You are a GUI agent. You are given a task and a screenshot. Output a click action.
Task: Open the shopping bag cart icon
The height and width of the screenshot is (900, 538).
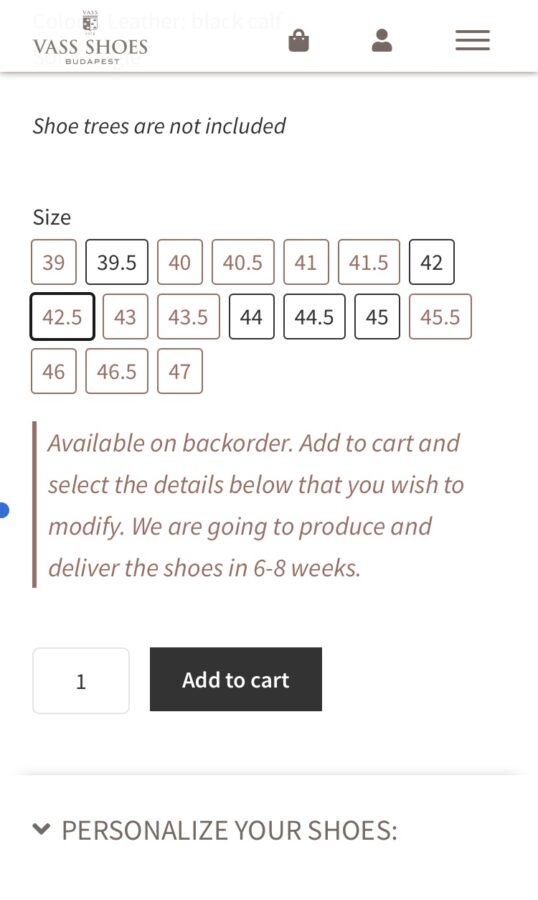tap(299, 41)
